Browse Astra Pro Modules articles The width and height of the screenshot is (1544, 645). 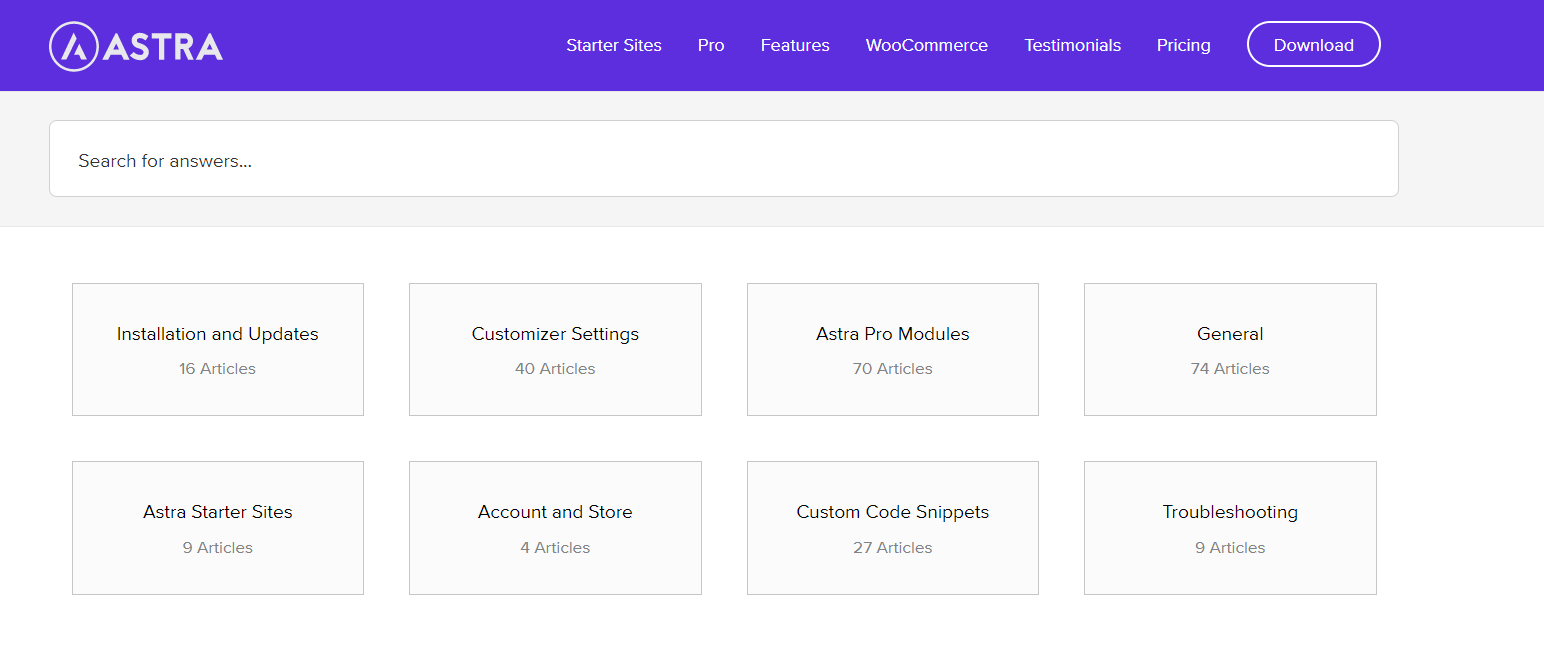tap(893, 349)
